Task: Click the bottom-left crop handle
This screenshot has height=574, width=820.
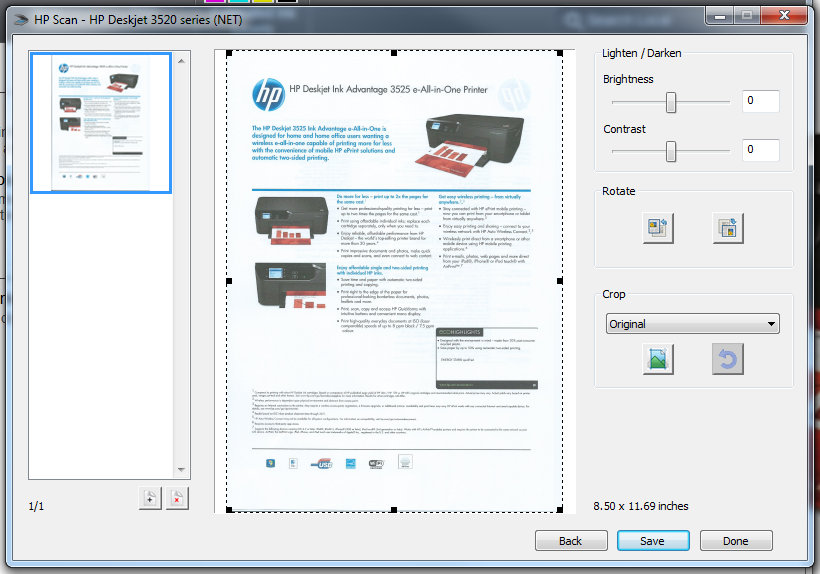Action: tap(229, 509)
